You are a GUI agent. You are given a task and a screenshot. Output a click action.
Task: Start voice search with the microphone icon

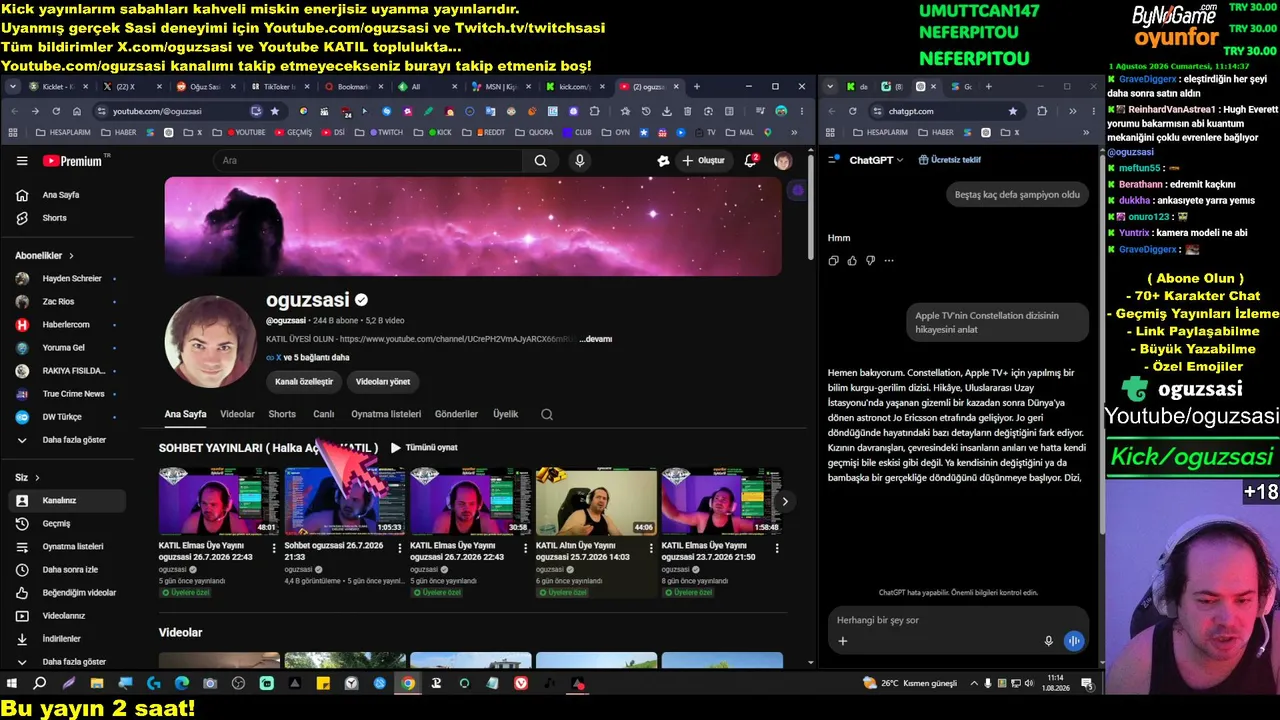[579, 160]
